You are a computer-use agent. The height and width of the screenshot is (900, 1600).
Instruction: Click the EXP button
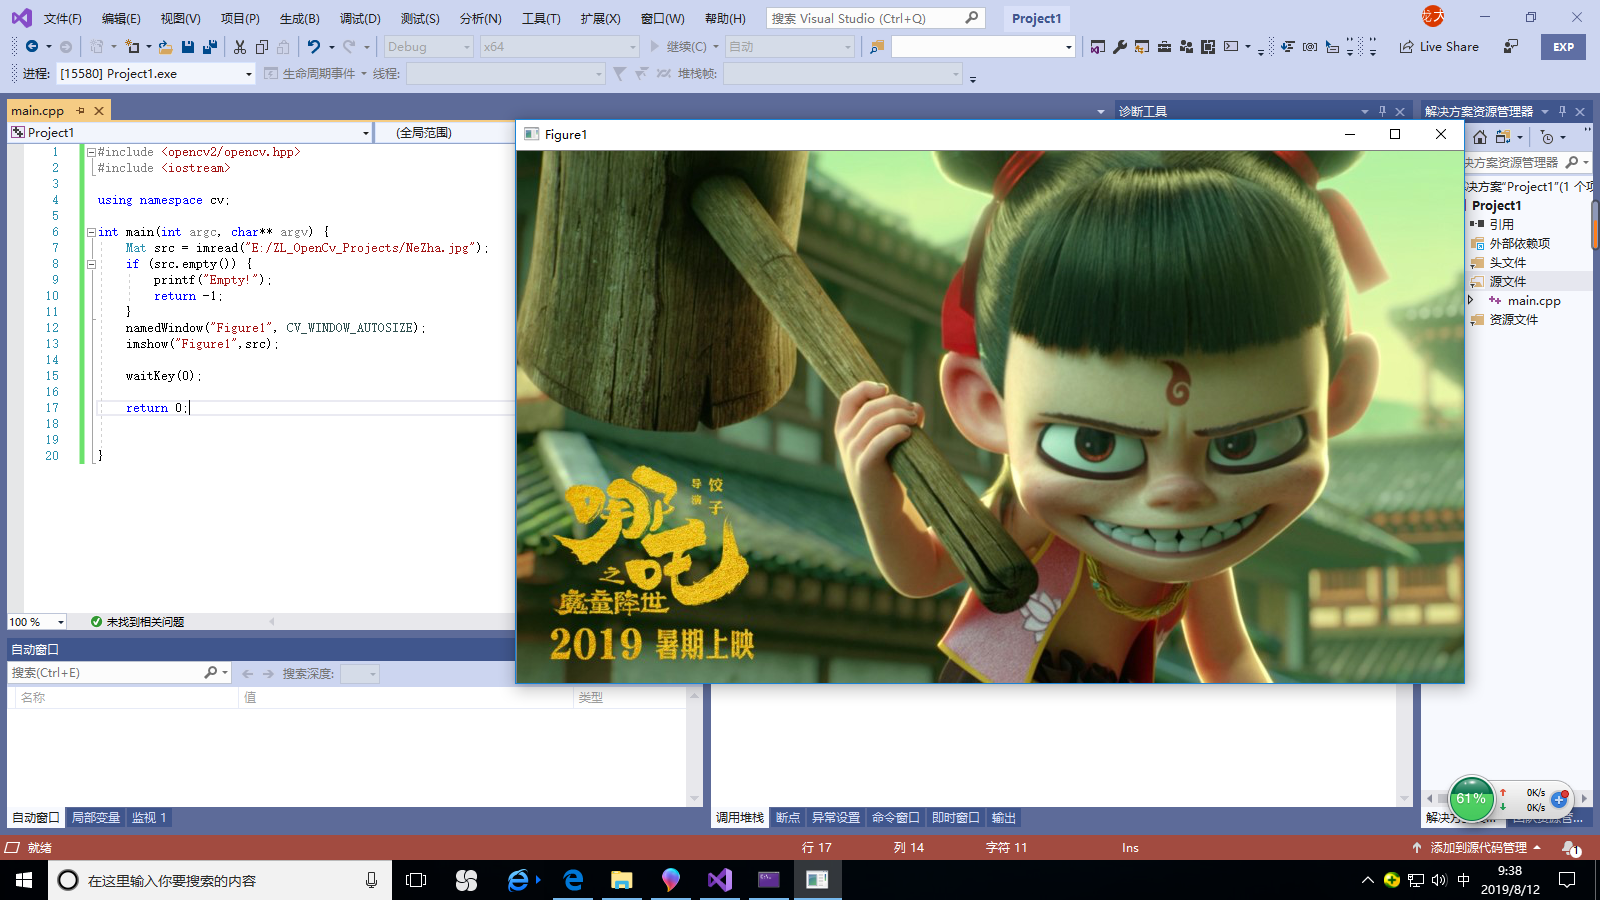[x=1564, y=47]
